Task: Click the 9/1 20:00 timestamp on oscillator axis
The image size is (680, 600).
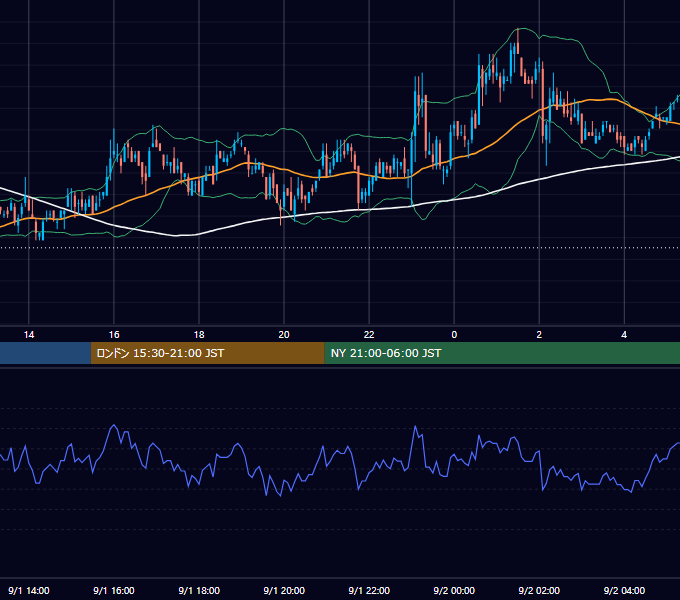Action: (x=284, y=590)
